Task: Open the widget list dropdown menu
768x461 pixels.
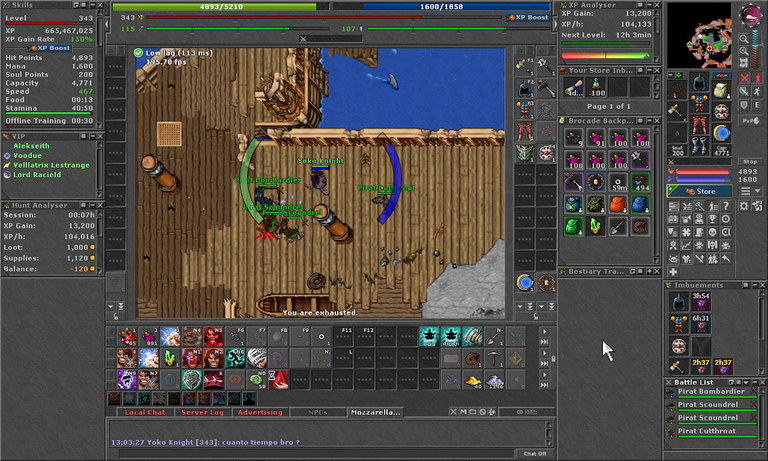Action: (750, 191)
